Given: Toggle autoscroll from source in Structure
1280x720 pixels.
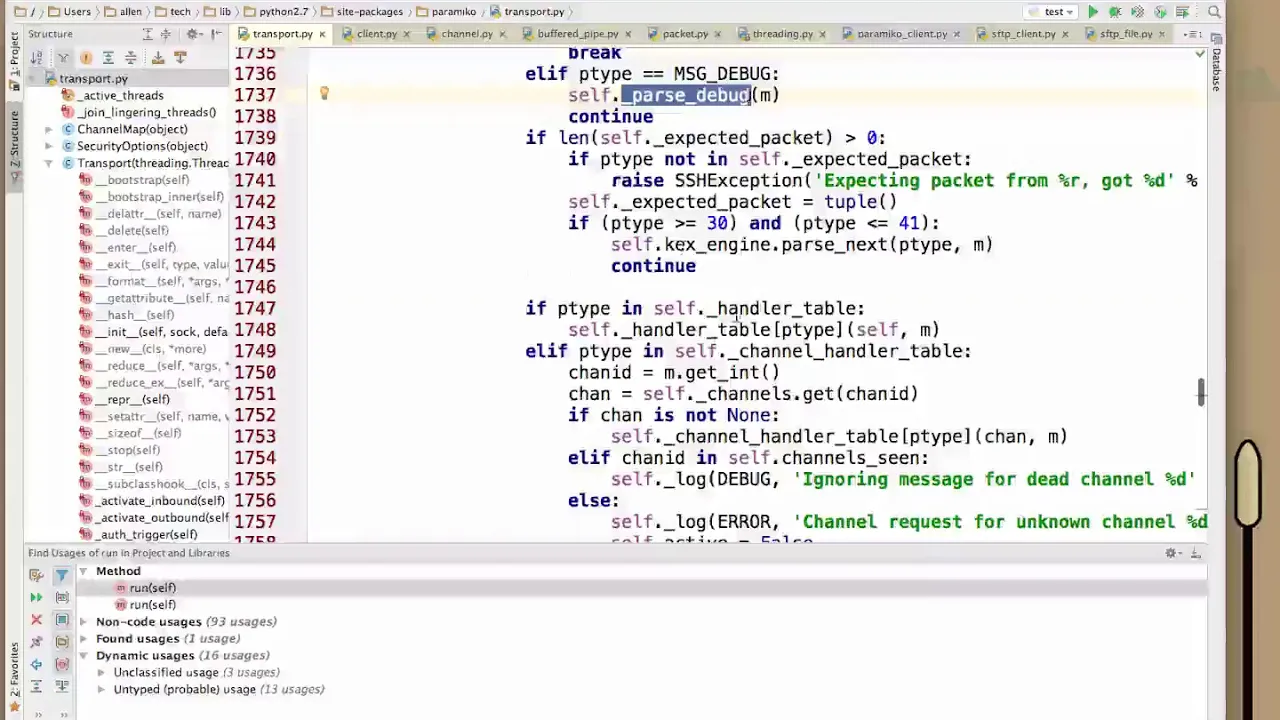Looking at the screenshot, I should click(180, 58).
